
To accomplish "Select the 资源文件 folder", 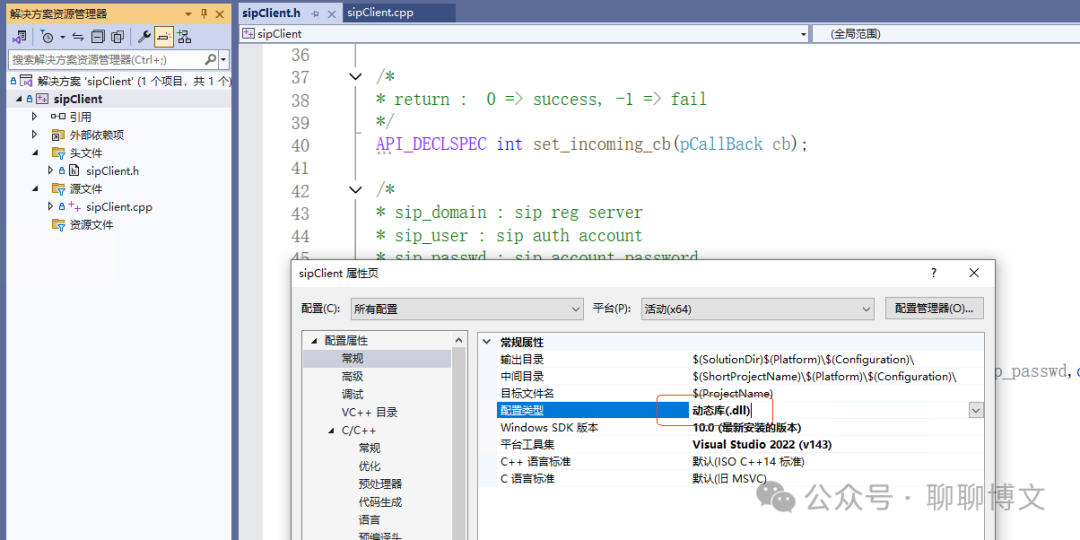I will click(x=92, y=225).
